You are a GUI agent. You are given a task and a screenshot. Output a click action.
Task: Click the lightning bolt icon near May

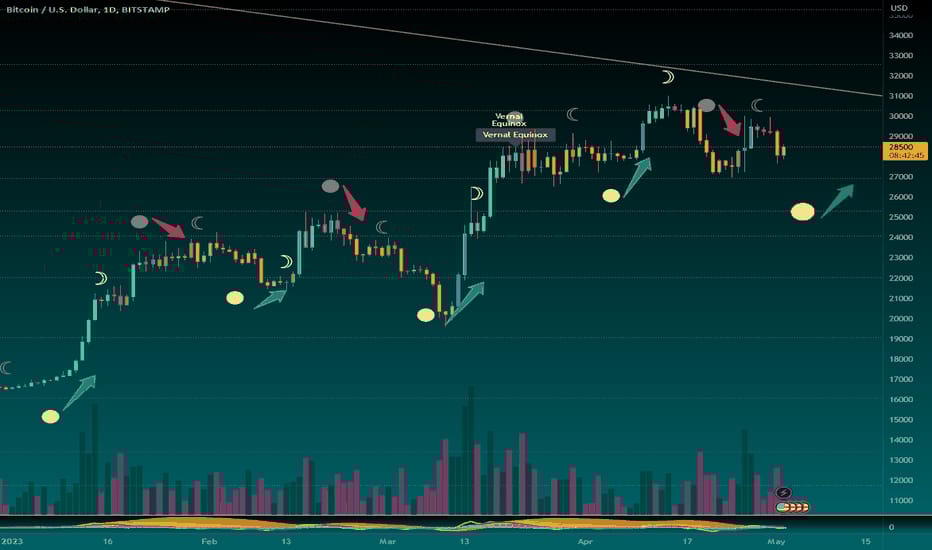click(x=783, y=492)
